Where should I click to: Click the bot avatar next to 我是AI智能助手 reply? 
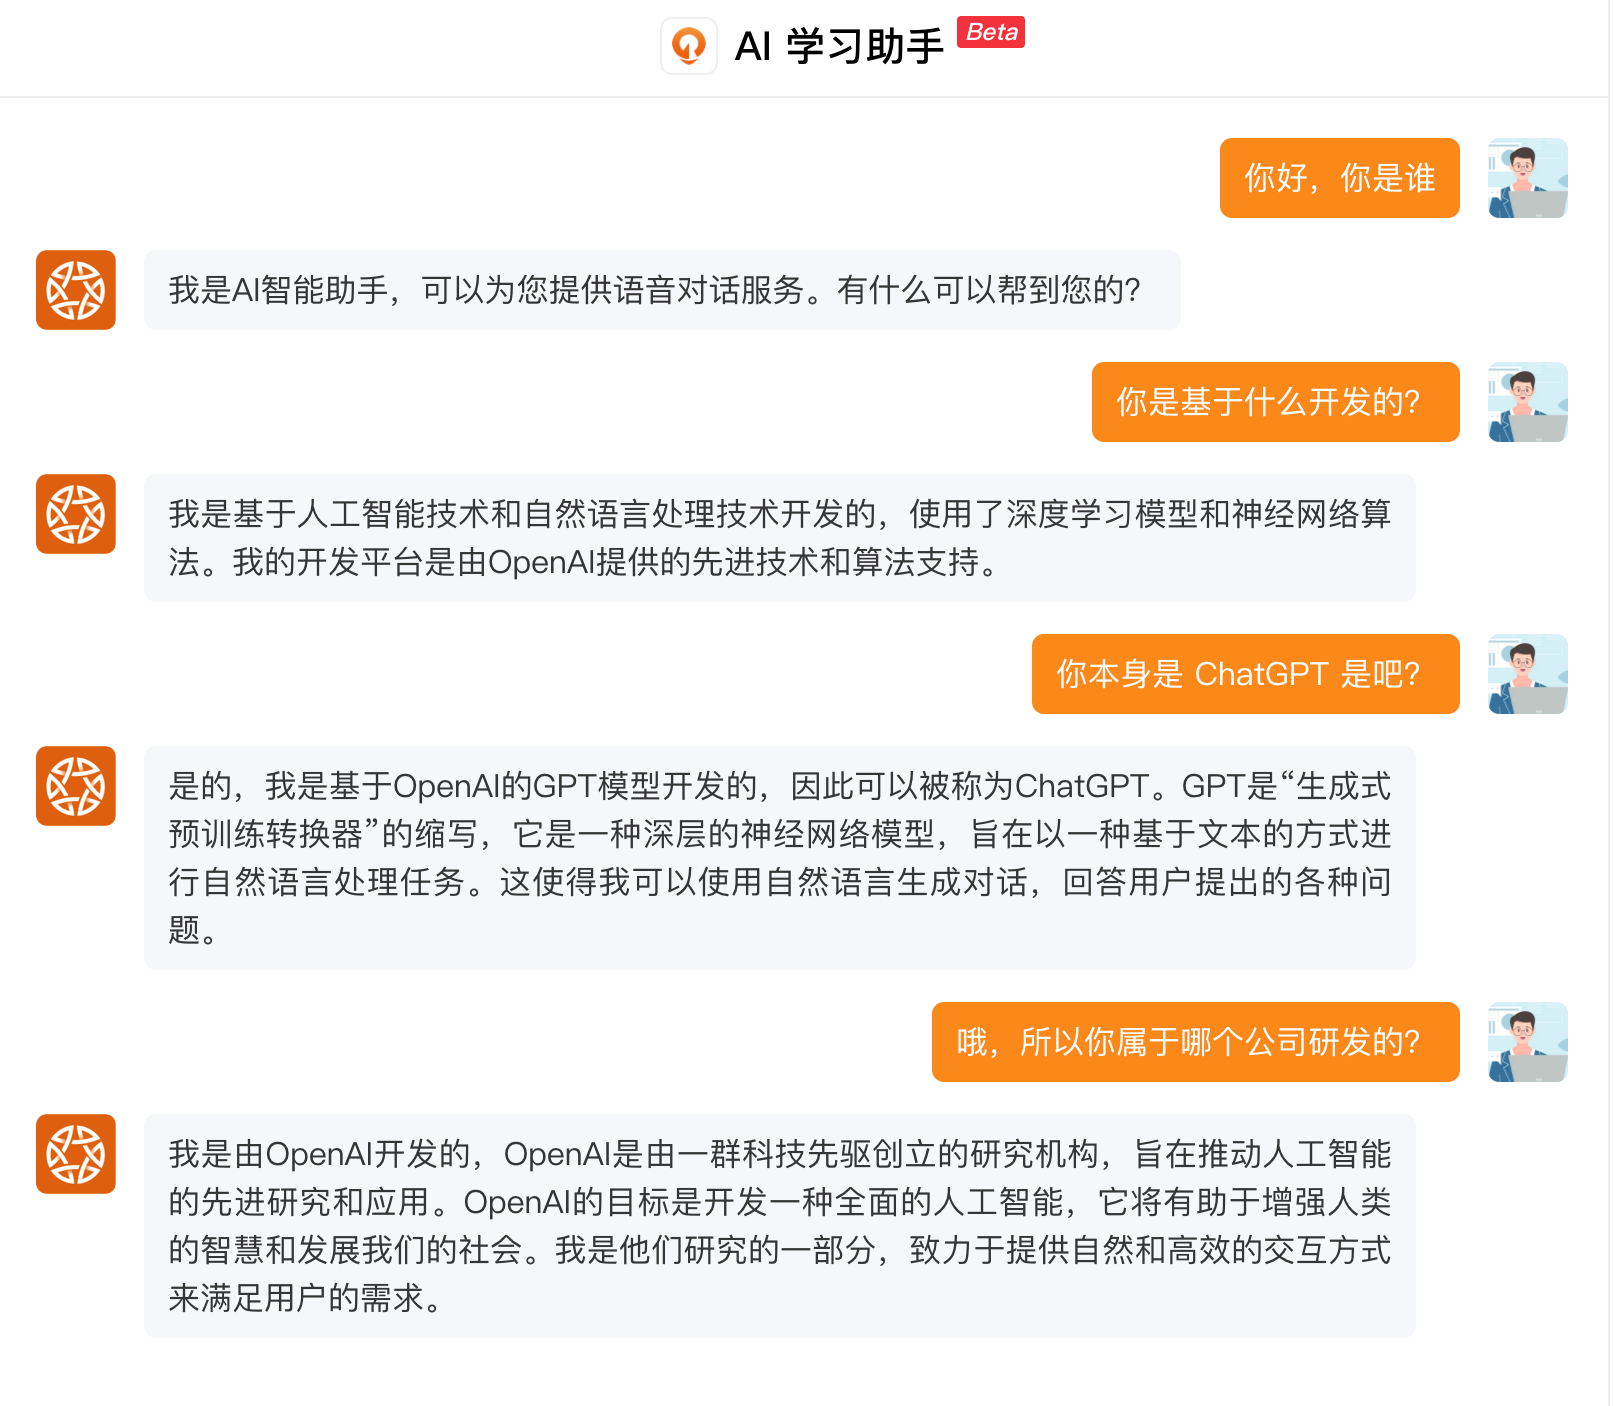(76, 290)
